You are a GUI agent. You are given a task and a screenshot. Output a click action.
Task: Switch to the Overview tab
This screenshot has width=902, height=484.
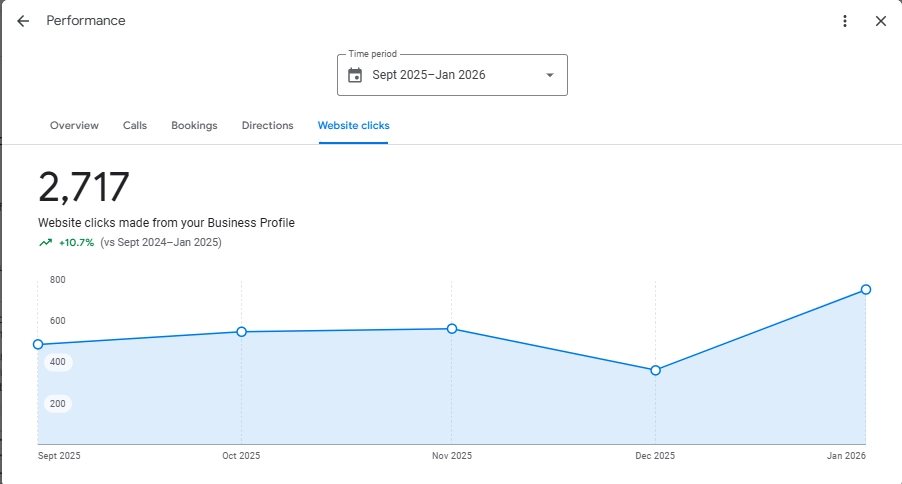click(74, 125)
